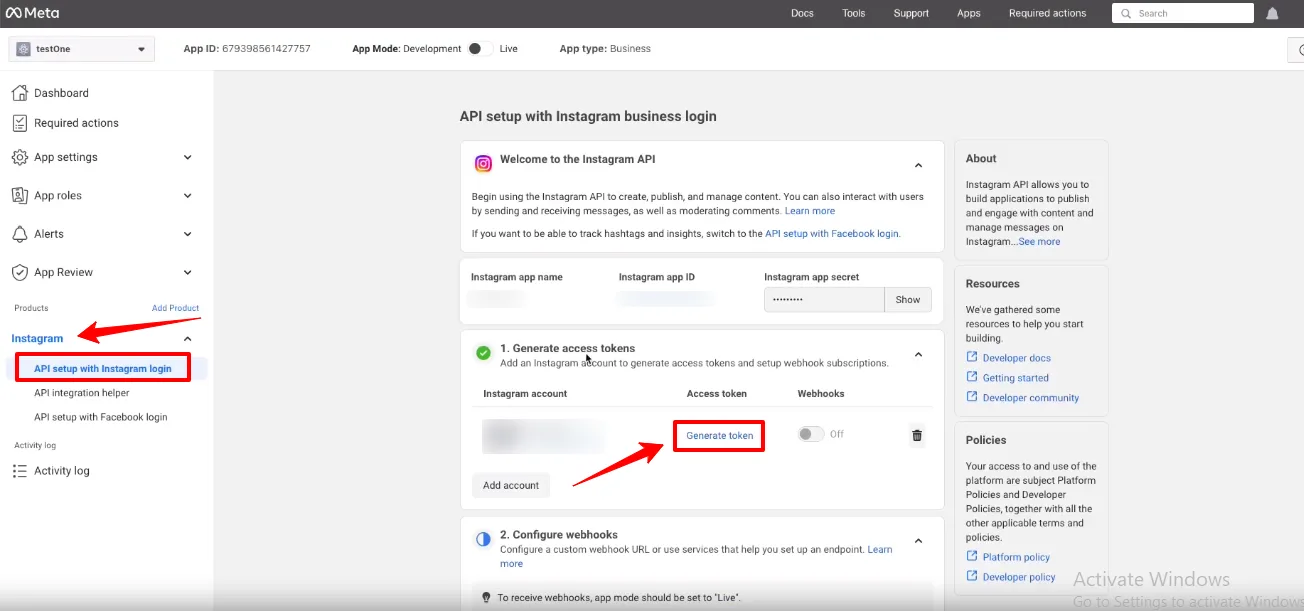The height and width of the screenshot is (611, 1304).
Task: Click the Instagram logo icon in welcome card
Action: pyautogui.click(x=483, y=164)
